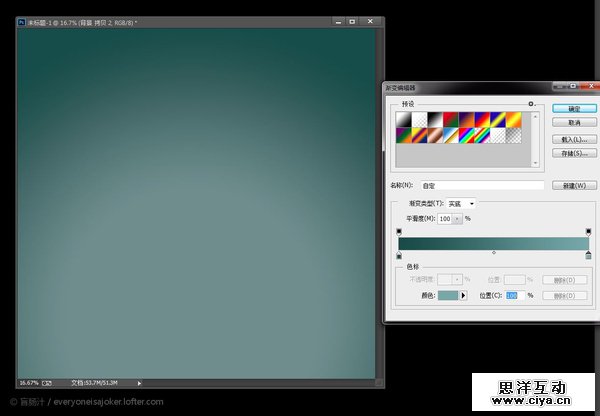The width and height of the screenshot is (600, 416).
Task: Click the 载入(L)... load button
Action: (574, 139)
